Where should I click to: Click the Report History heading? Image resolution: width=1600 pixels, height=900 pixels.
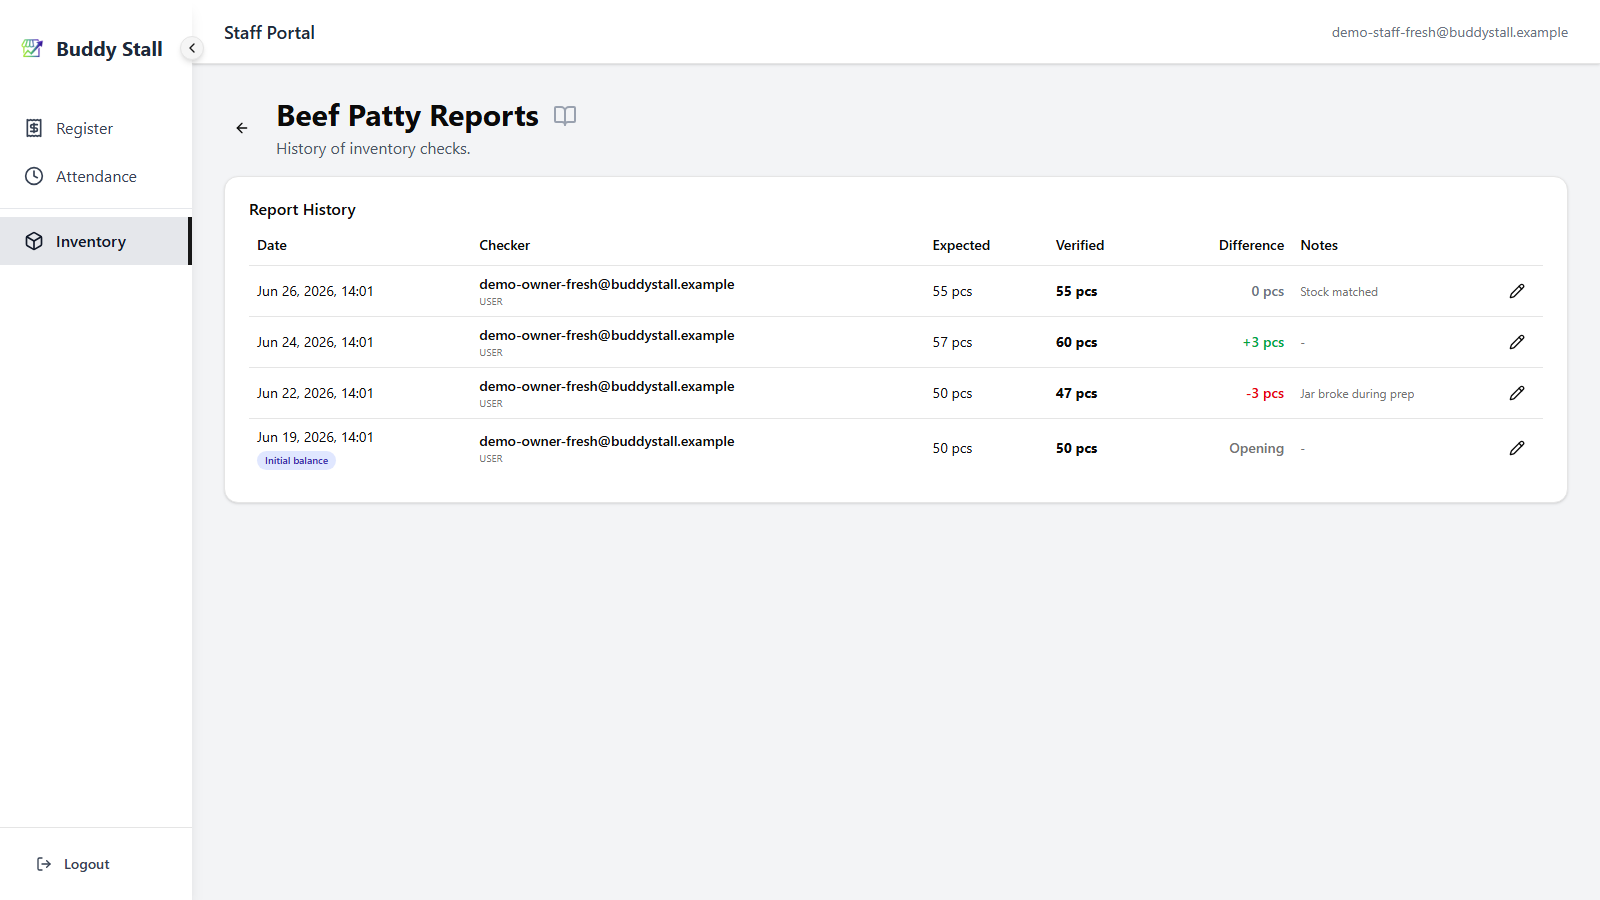pos(302,210)
